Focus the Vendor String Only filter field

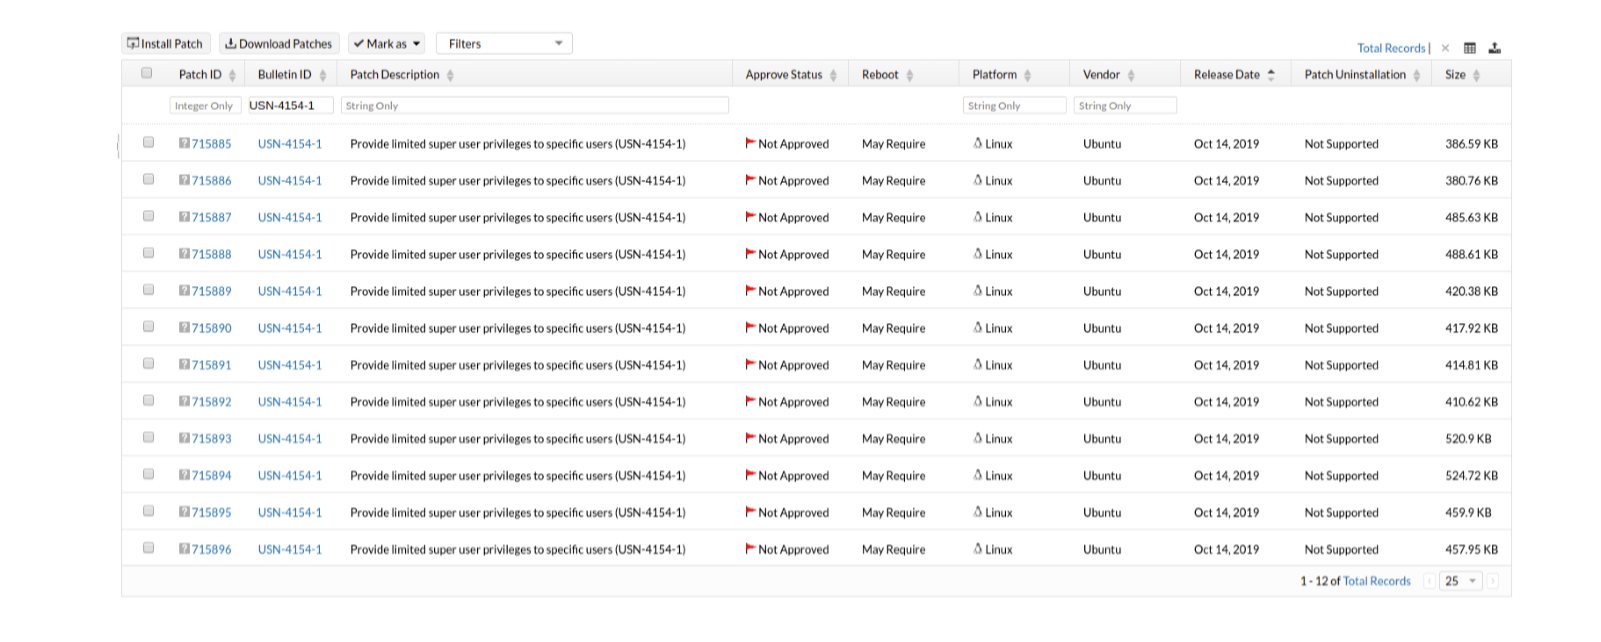pyautogui.click(x=1126, y=105)
